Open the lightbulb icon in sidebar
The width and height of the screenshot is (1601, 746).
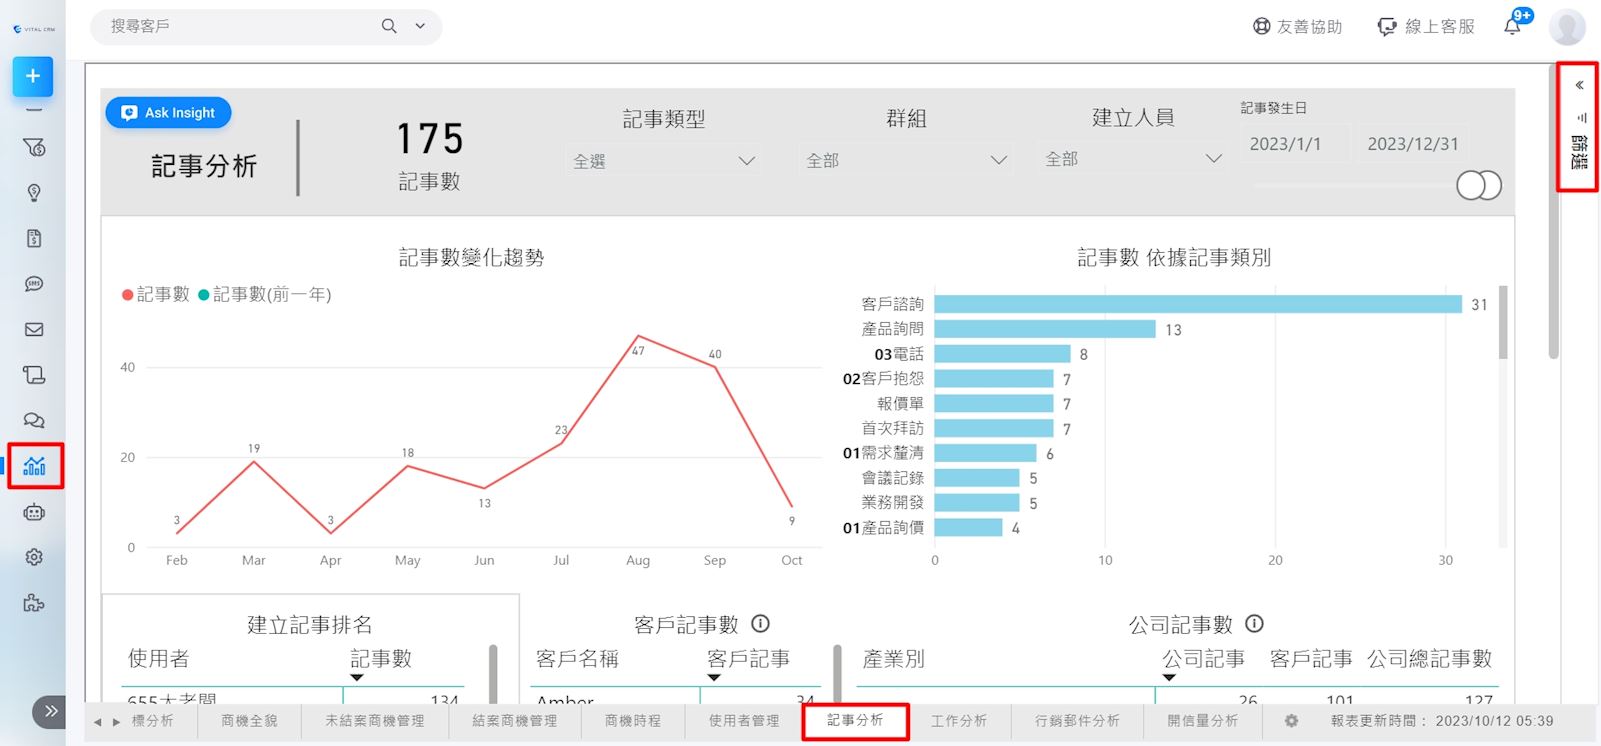pos(34,193)
